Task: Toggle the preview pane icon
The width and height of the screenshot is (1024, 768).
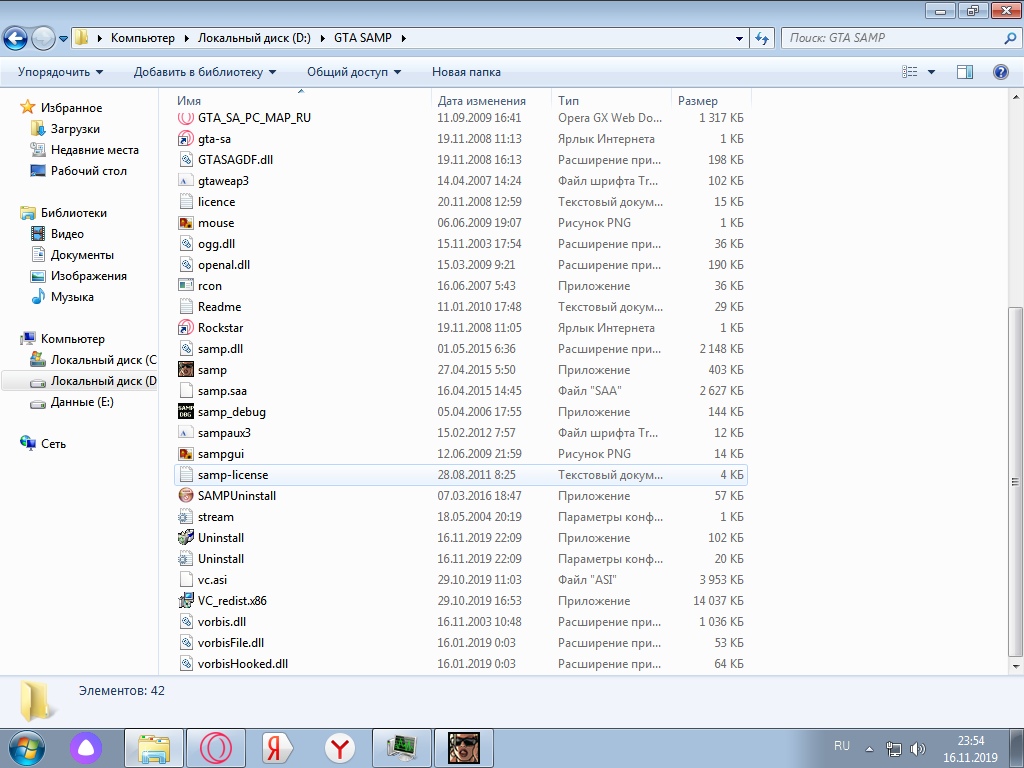Action: [965, 72]
